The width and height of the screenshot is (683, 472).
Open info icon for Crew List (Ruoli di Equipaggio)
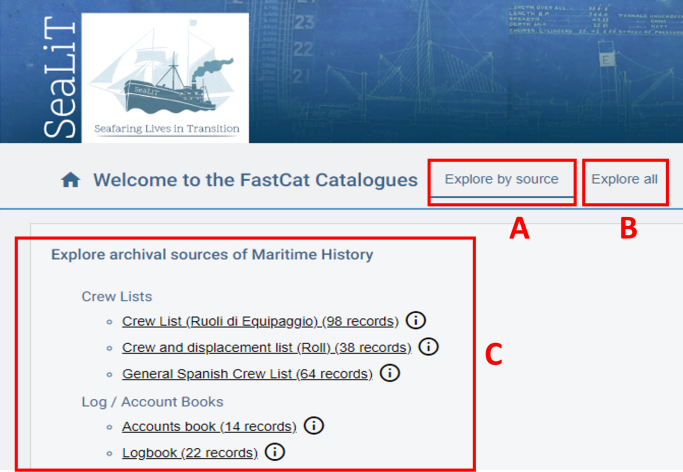coord(416,321)
